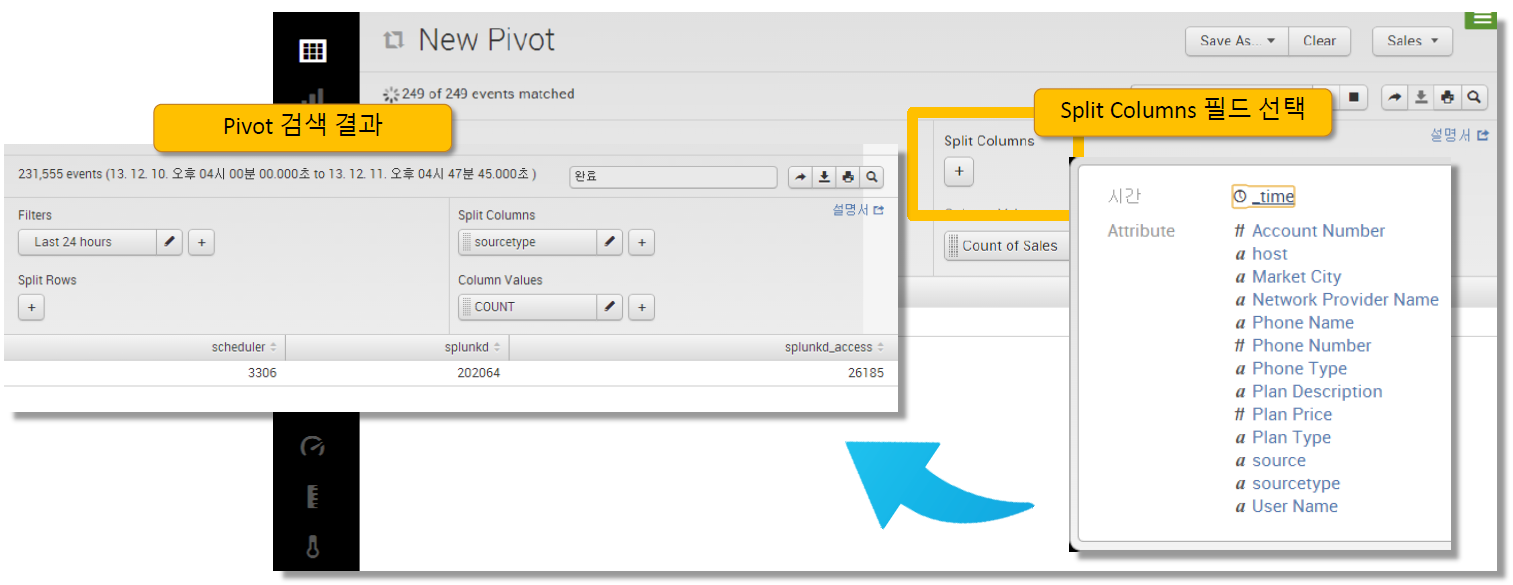Screen dimensions: 1513x585
Task: Open the green hamburger menu top right
Action: pos(1480,19)
